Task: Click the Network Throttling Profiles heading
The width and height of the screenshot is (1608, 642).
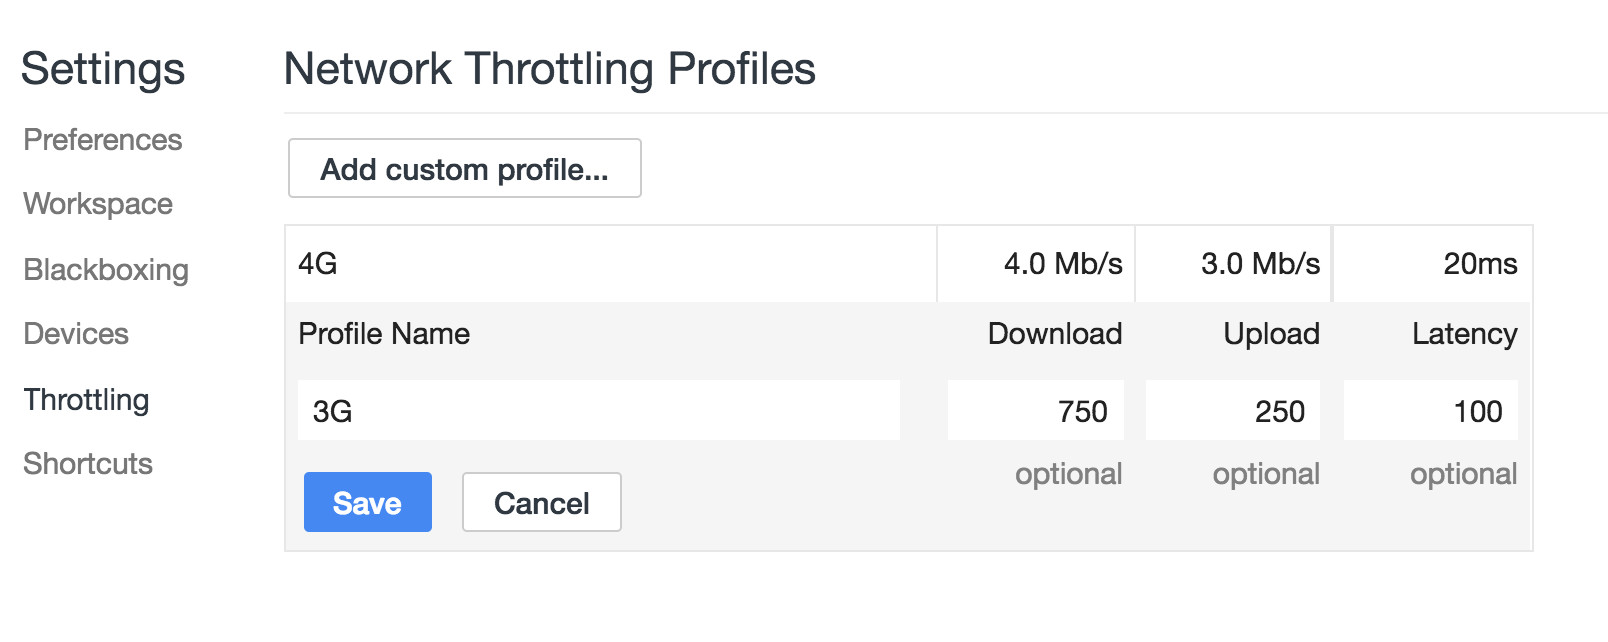Action: (x=549, y=70)
